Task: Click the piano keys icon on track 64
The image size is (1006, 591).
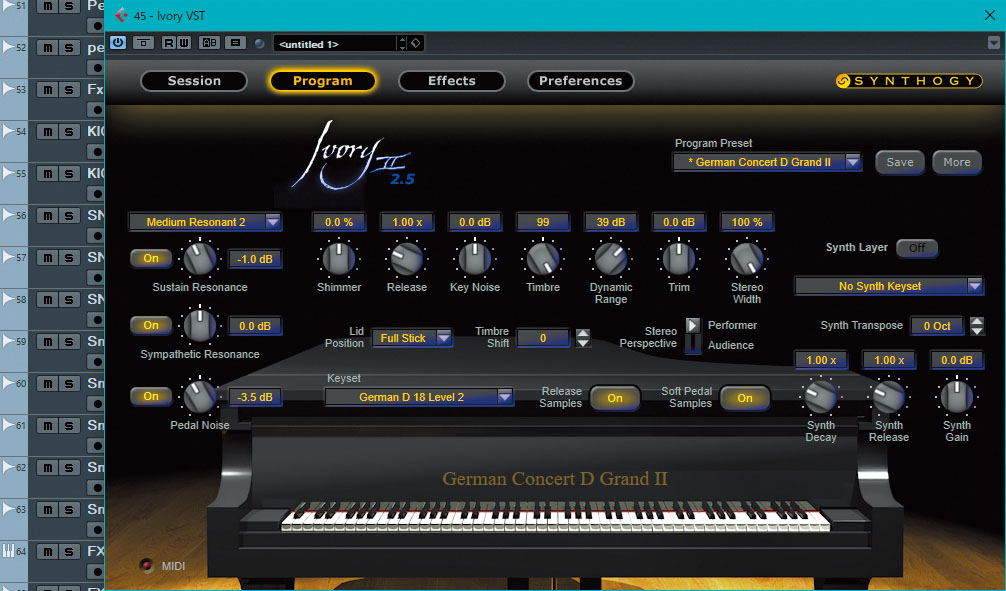Action: click(x=8, y=551)
